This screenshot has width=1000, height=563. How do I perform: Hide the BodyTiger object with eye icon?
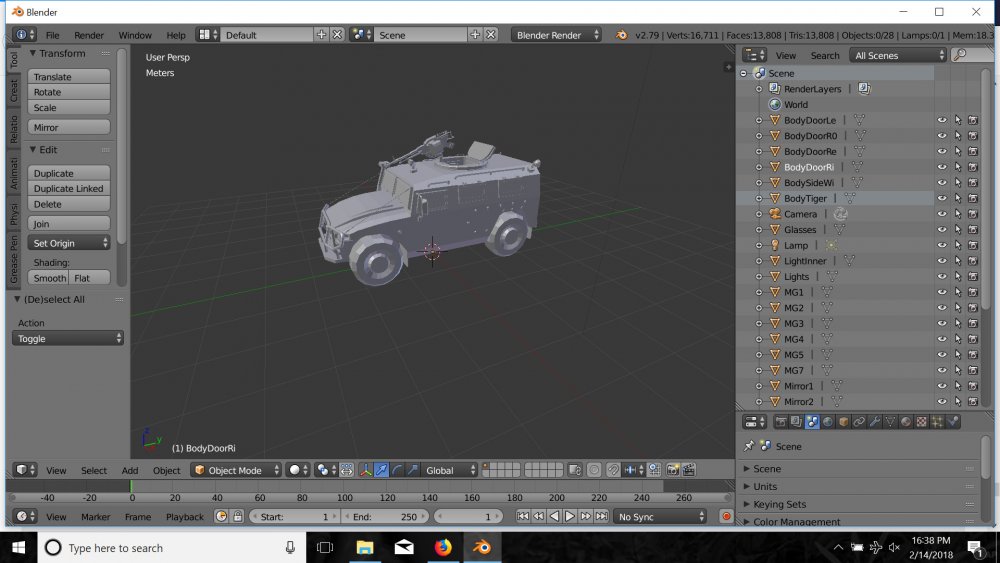pos(942,198)
